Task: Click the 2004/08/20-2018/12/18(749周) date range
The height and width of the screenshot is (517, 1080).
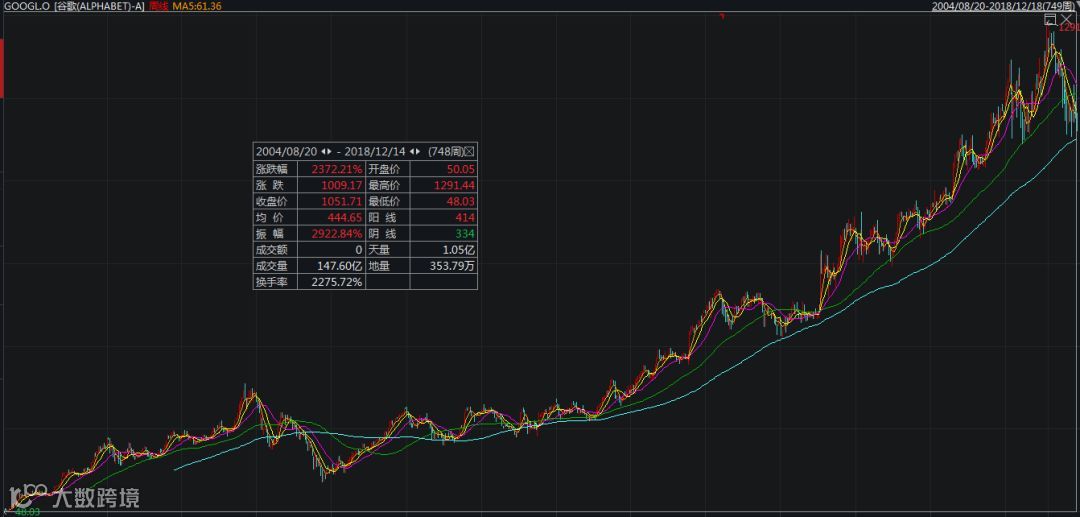Action: pyautogui.click(x=1003, y=6)
